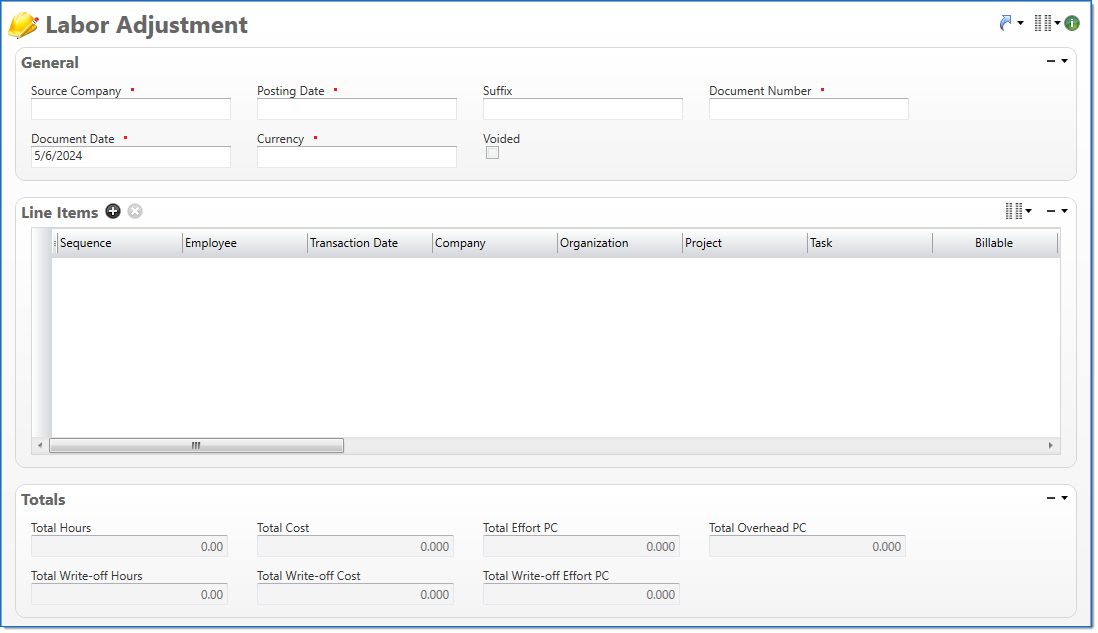Click the Labor Adjustment notepad icon
The height and width of the screenshot is (633, 1098).
23,25
